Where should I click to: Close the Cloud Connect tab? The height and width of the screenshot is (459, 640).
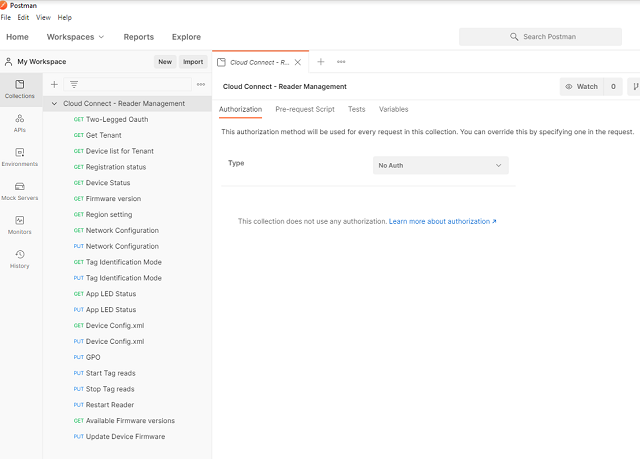297,62
